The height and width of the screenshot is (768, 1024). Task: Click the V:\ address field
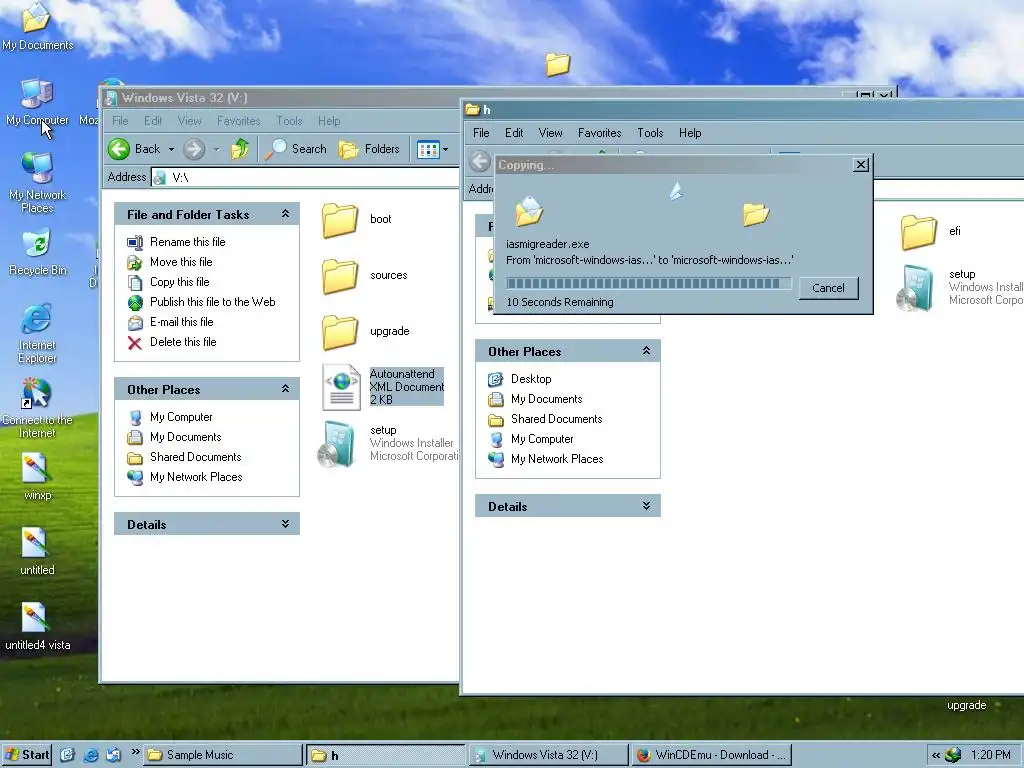coord(305,177)
